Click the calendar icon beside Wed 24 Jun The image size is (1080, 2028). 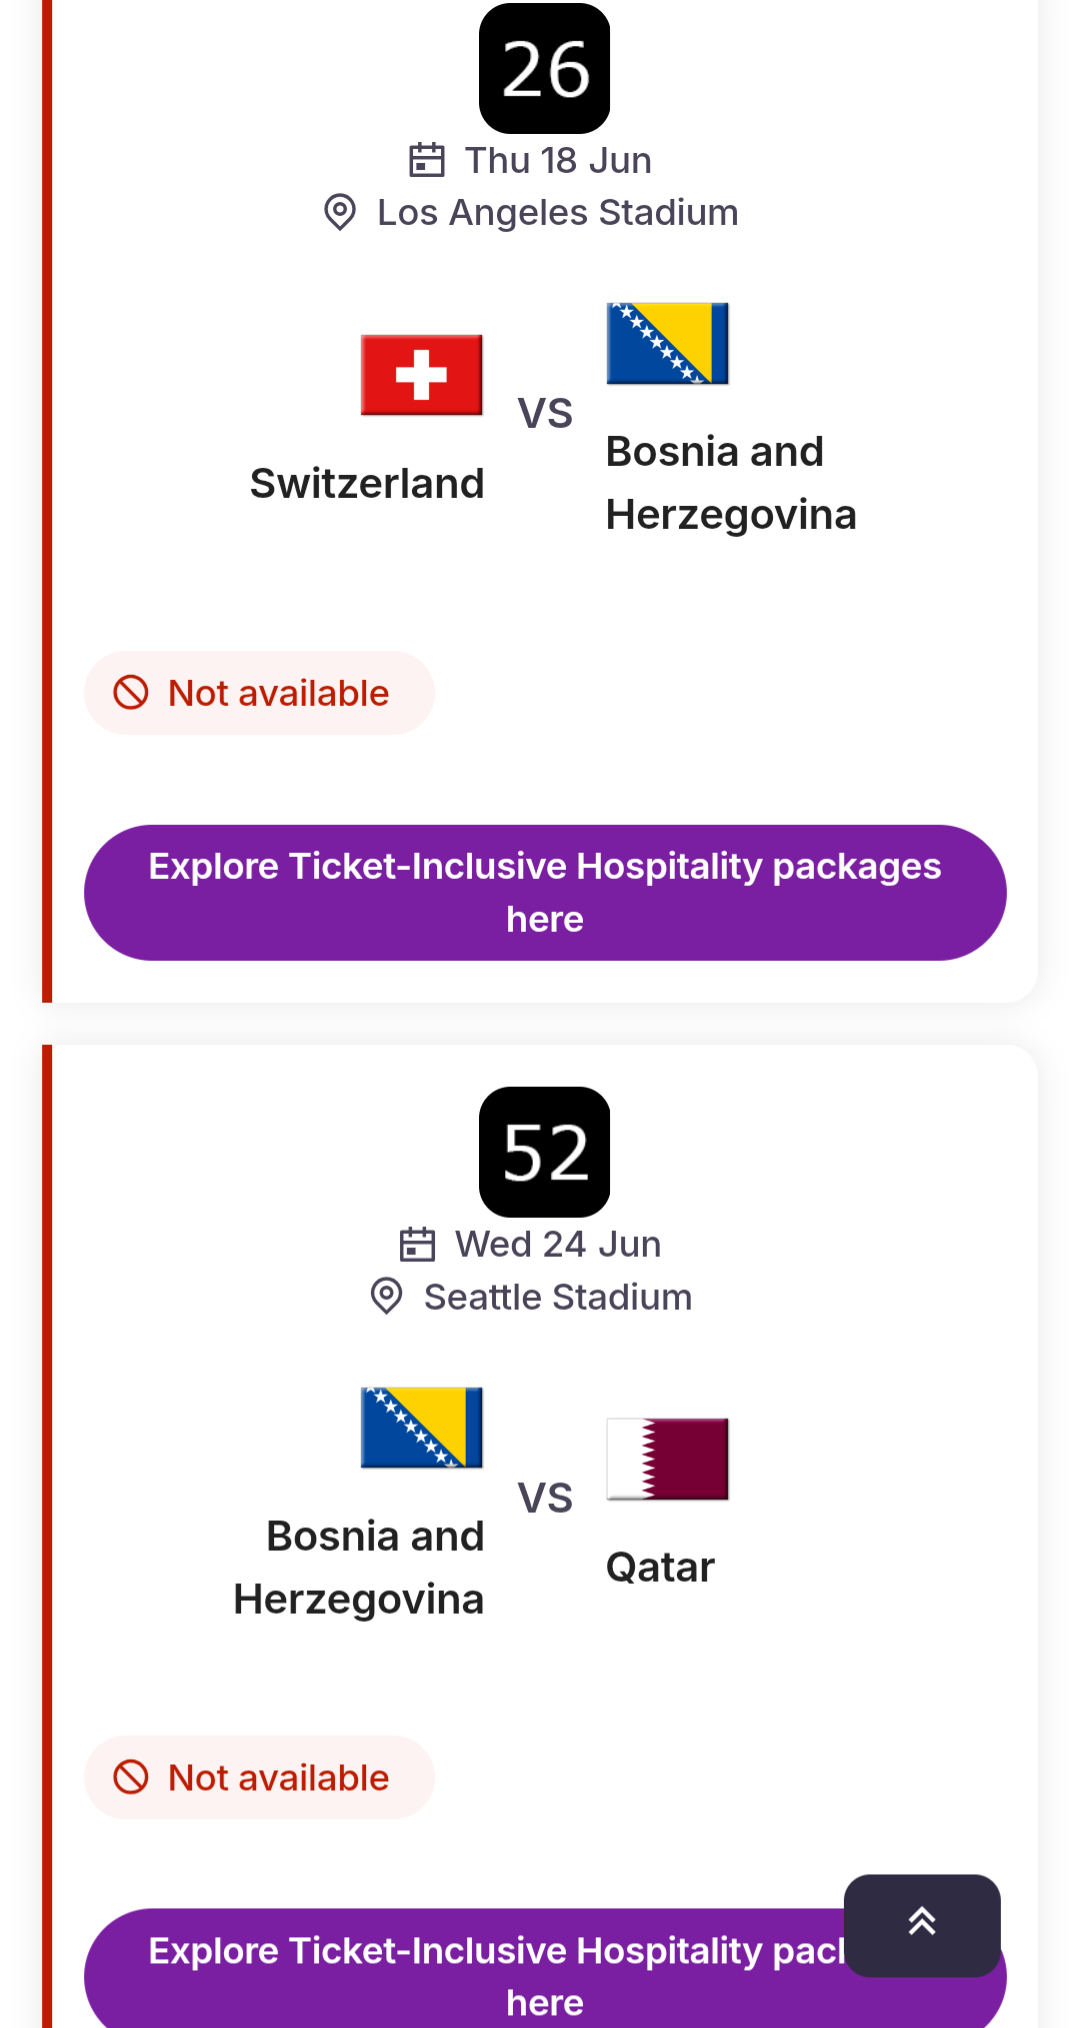[417, 1244]
